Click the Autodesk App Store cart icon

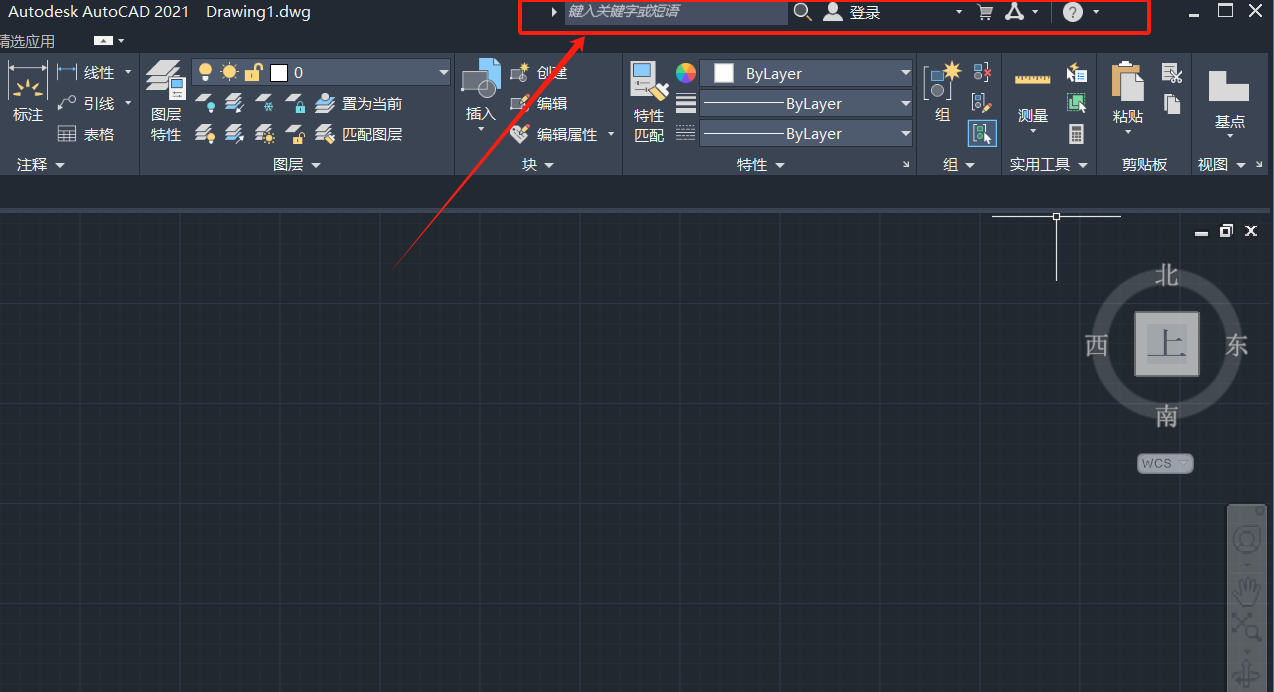tap(985, 12)
